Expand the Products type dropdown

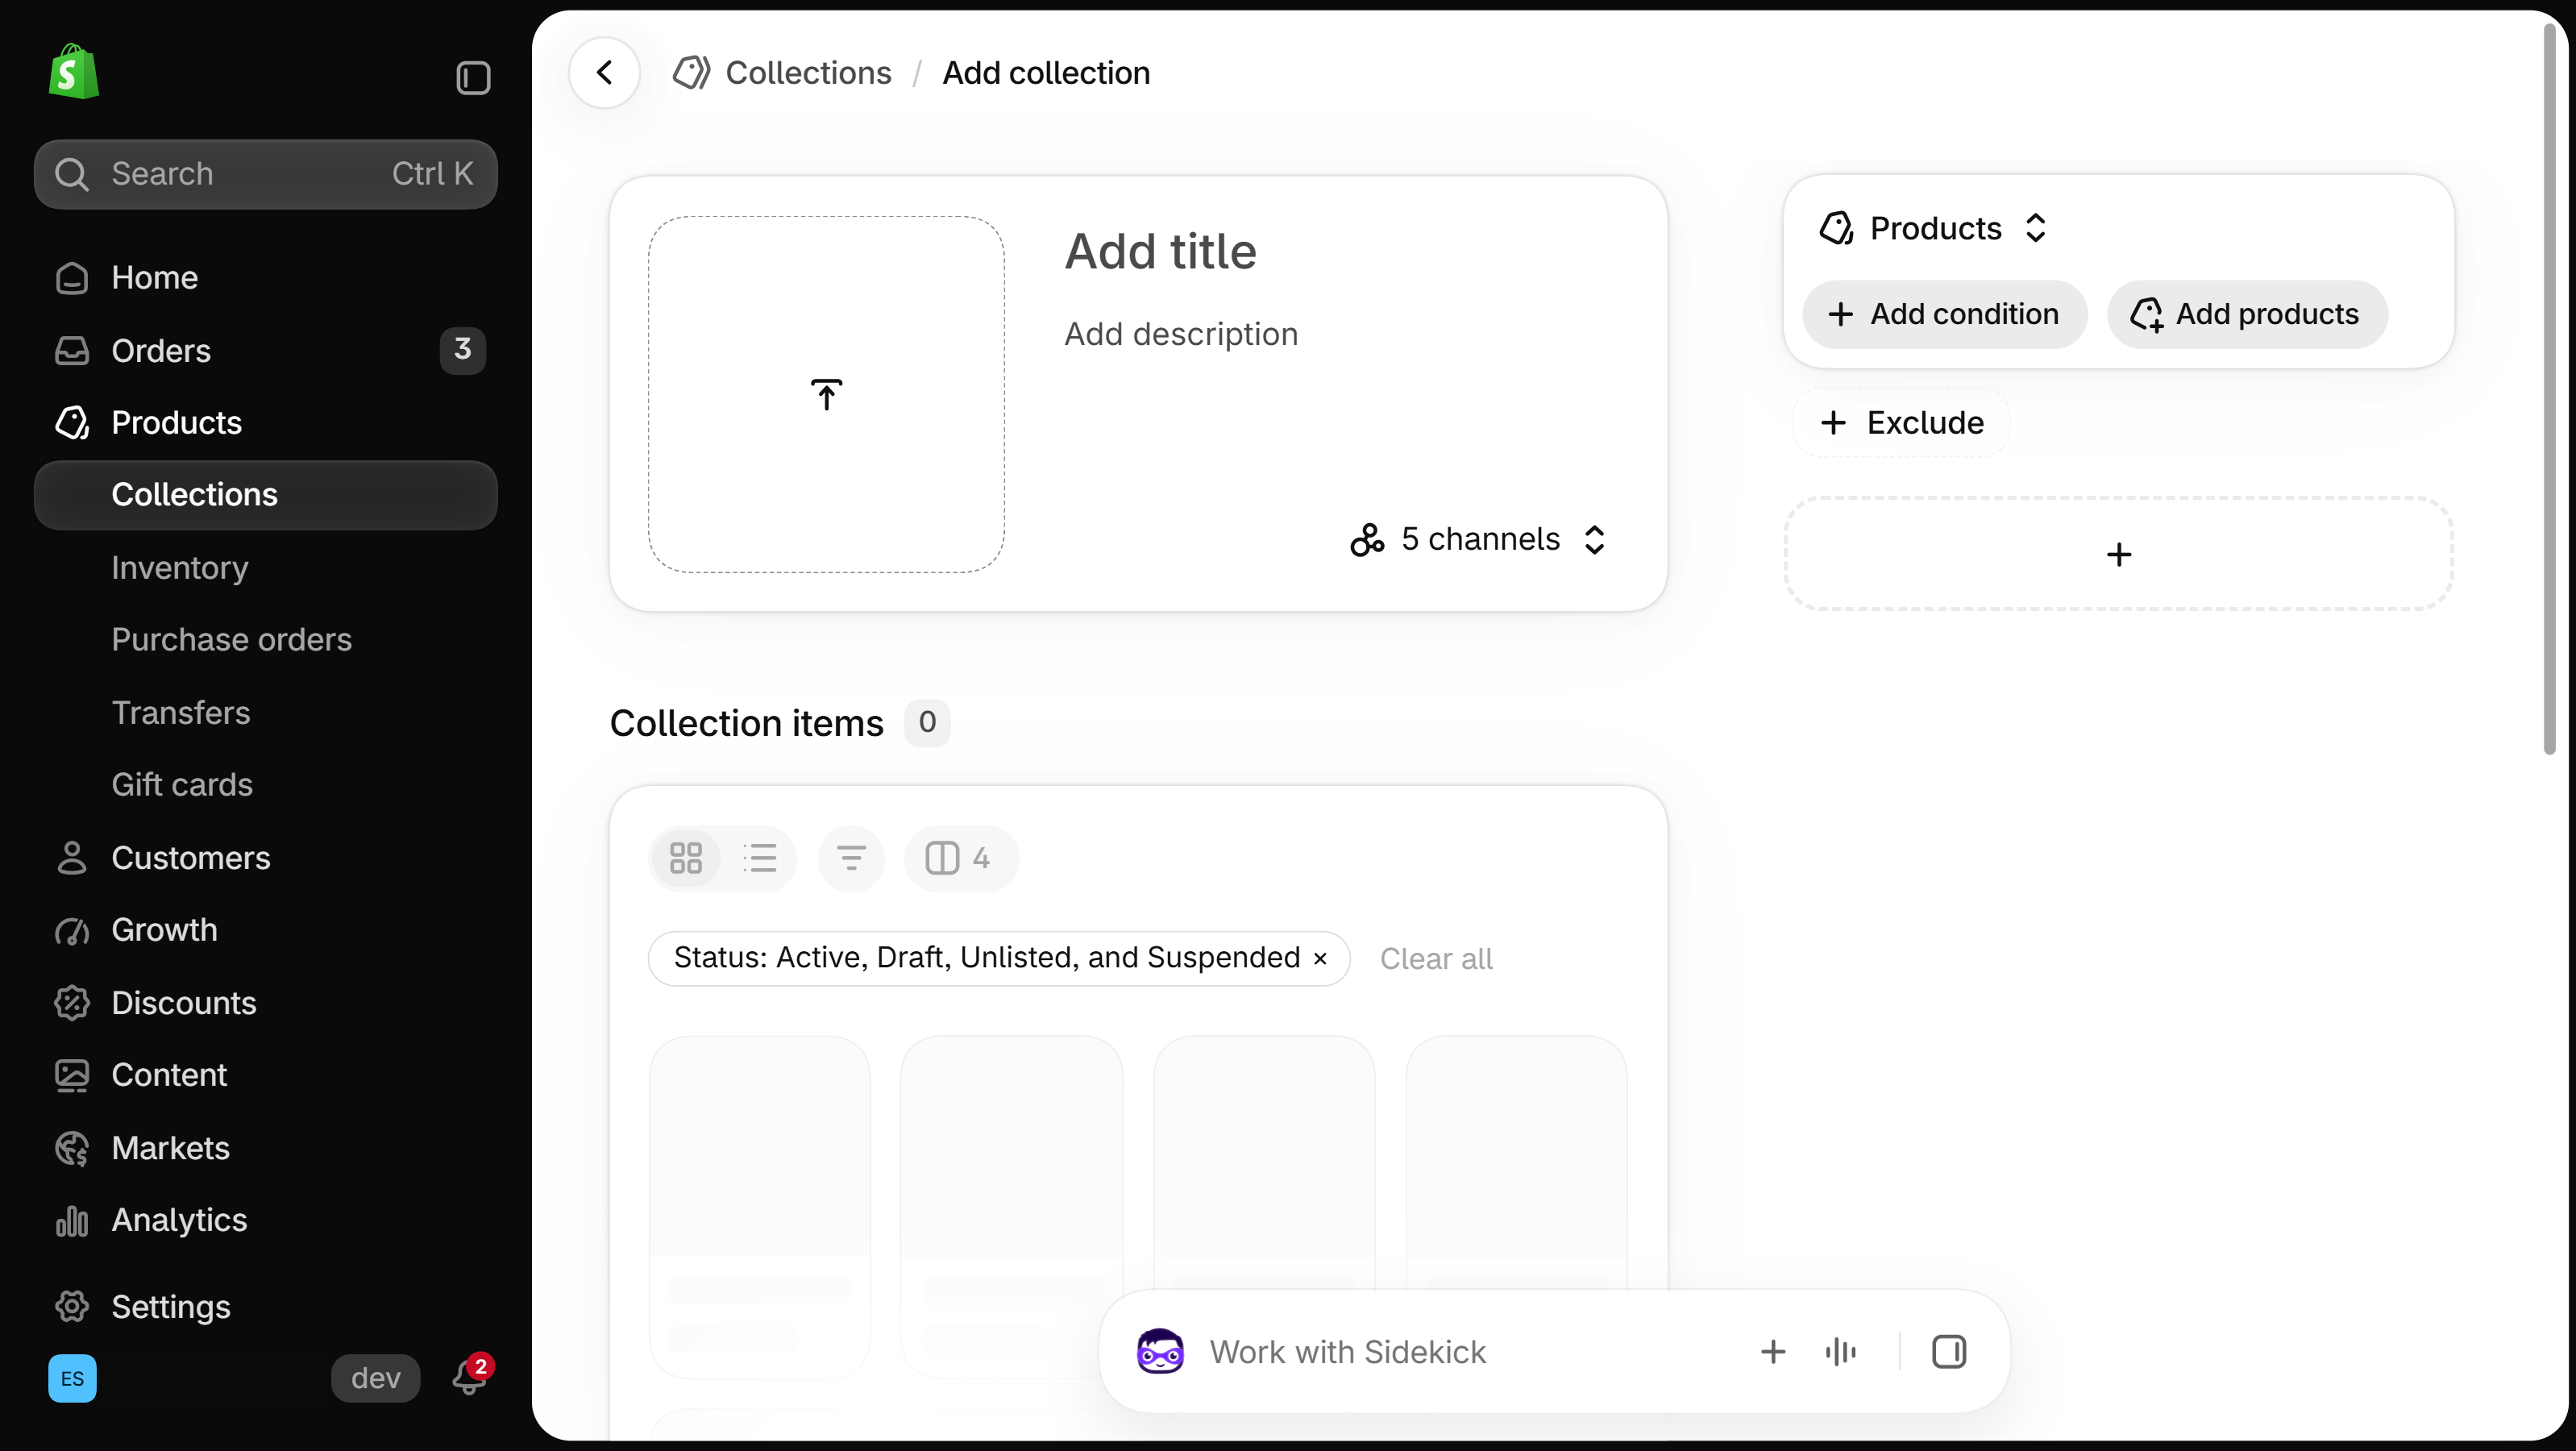pos(1933,228)
